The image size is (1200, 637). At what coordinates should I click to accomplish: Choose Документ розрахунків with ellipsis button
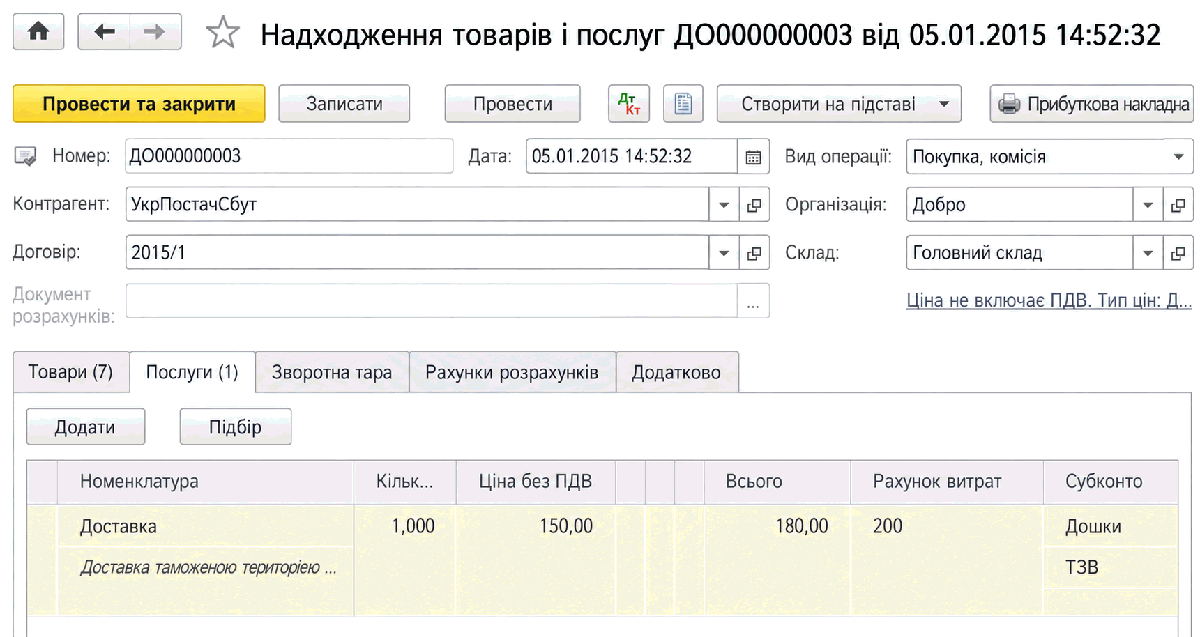(x=753, y=301)
